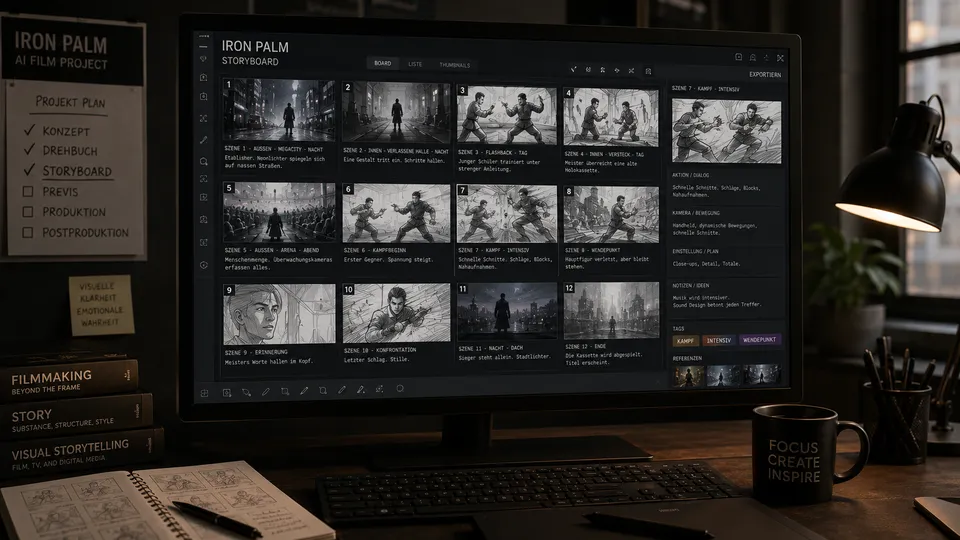
Task: Click the add-frame icon in bottom toolbar
Action: (x=227, y=393)
